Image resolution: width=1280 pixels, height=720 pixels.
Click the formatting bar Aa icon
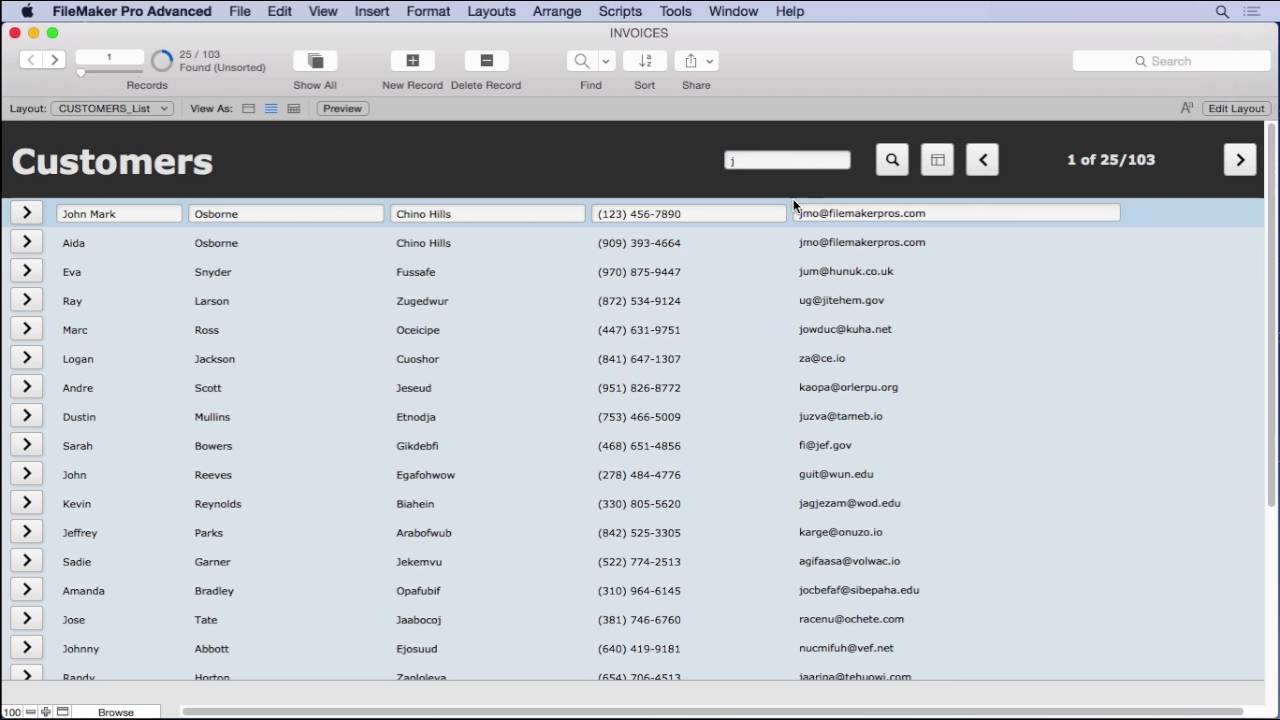click(1187, 108)
